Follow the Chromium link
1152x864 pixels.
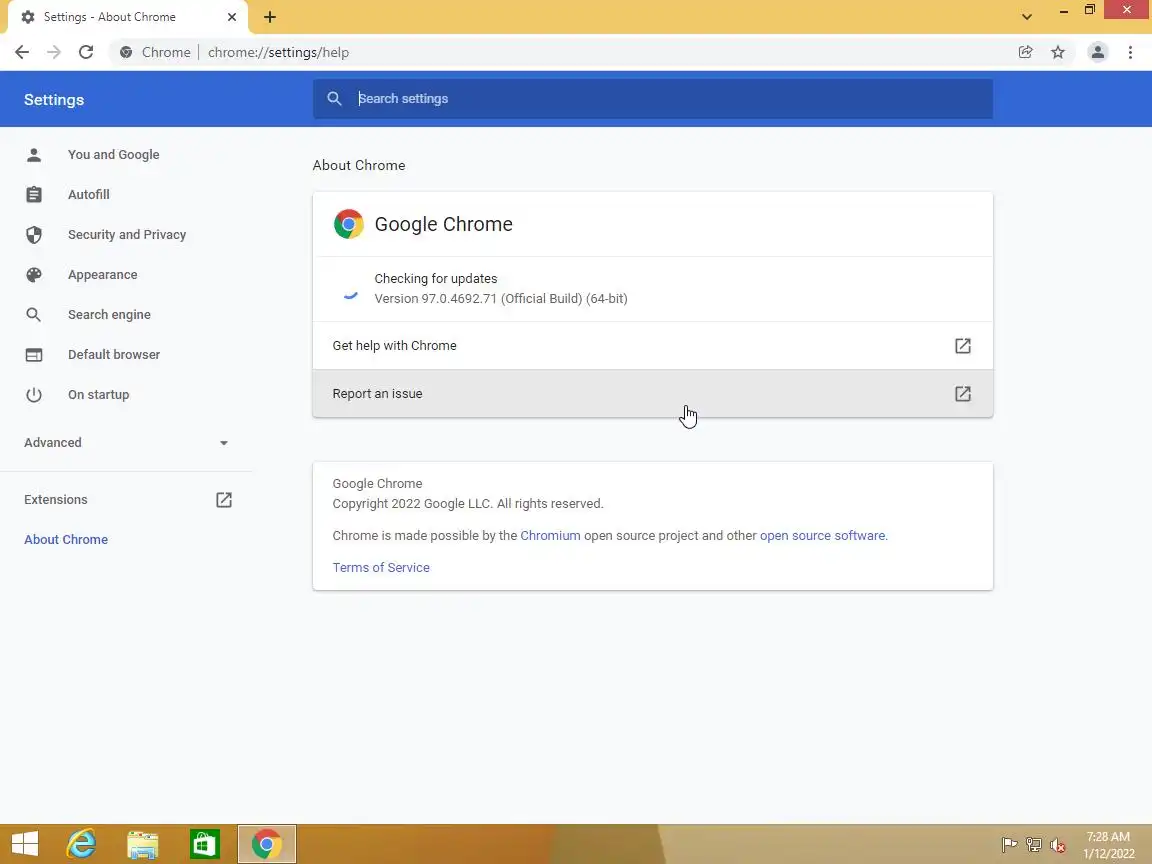pyautogui.click(x=550, y=536)
